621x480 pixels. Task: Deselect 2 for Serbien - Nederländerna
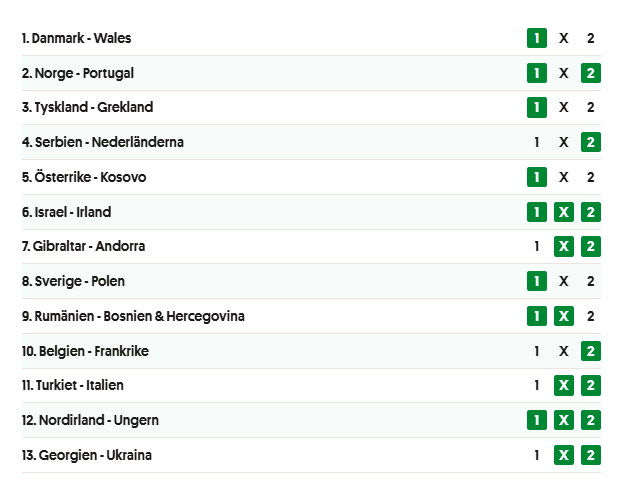click(x=591, y=142)
